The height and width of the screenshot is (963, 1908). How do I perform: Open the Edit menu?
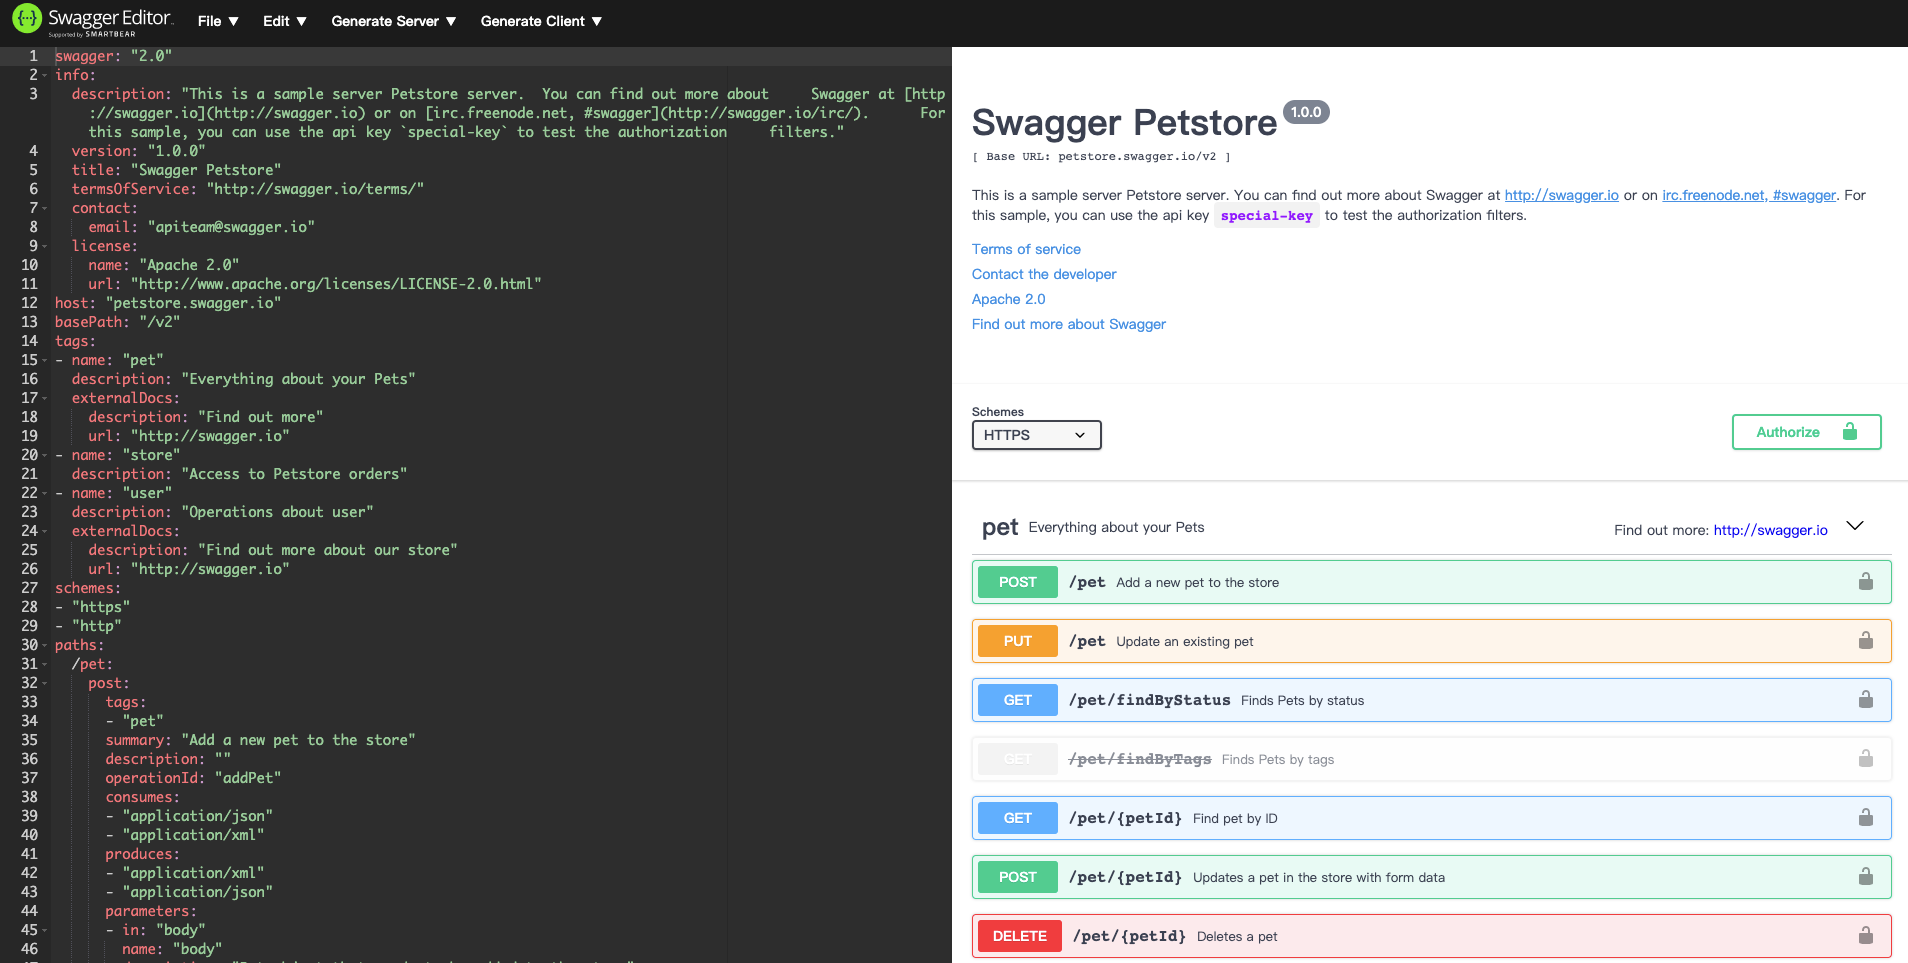click(x=285, y=21)
